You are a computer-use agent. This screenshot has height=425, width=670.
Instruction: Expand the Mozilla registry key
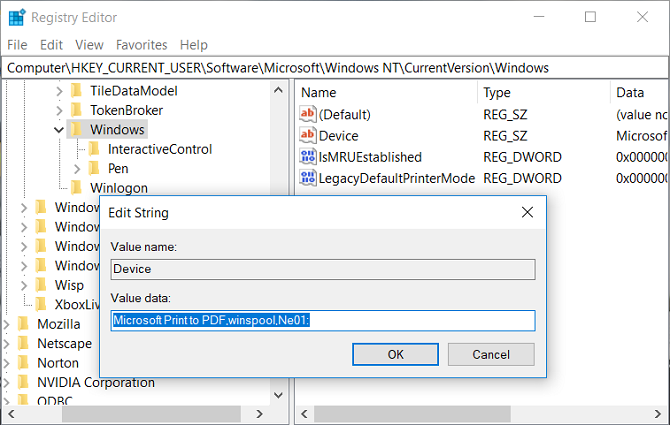point(8,325)
